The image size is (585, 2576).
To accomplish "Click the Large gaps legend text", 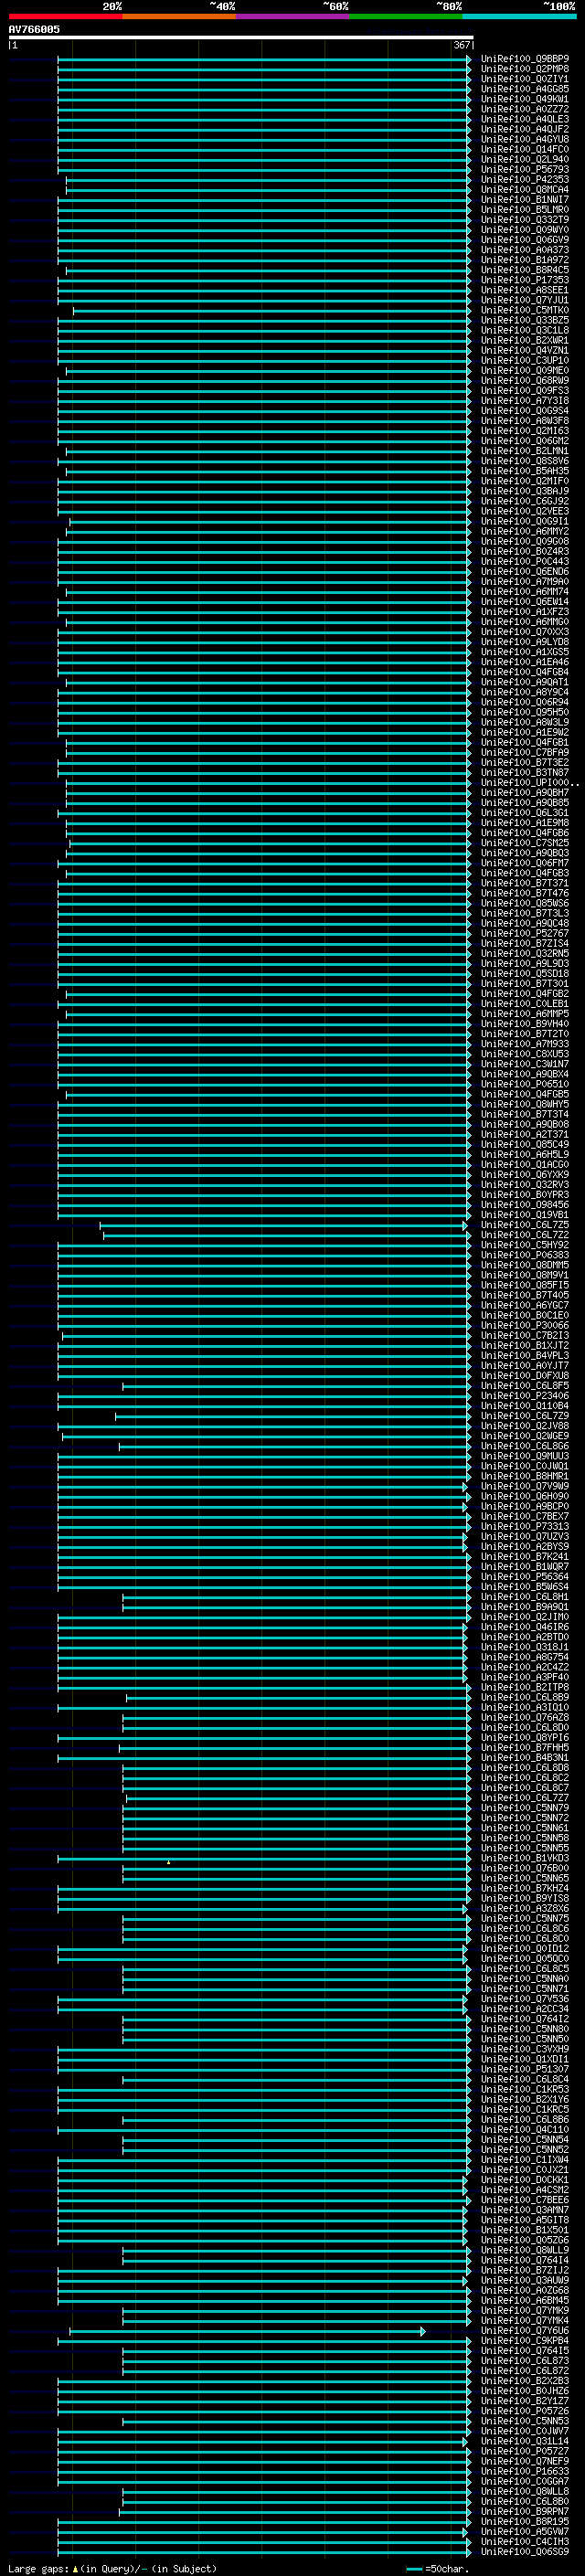I will point(112,2569).
